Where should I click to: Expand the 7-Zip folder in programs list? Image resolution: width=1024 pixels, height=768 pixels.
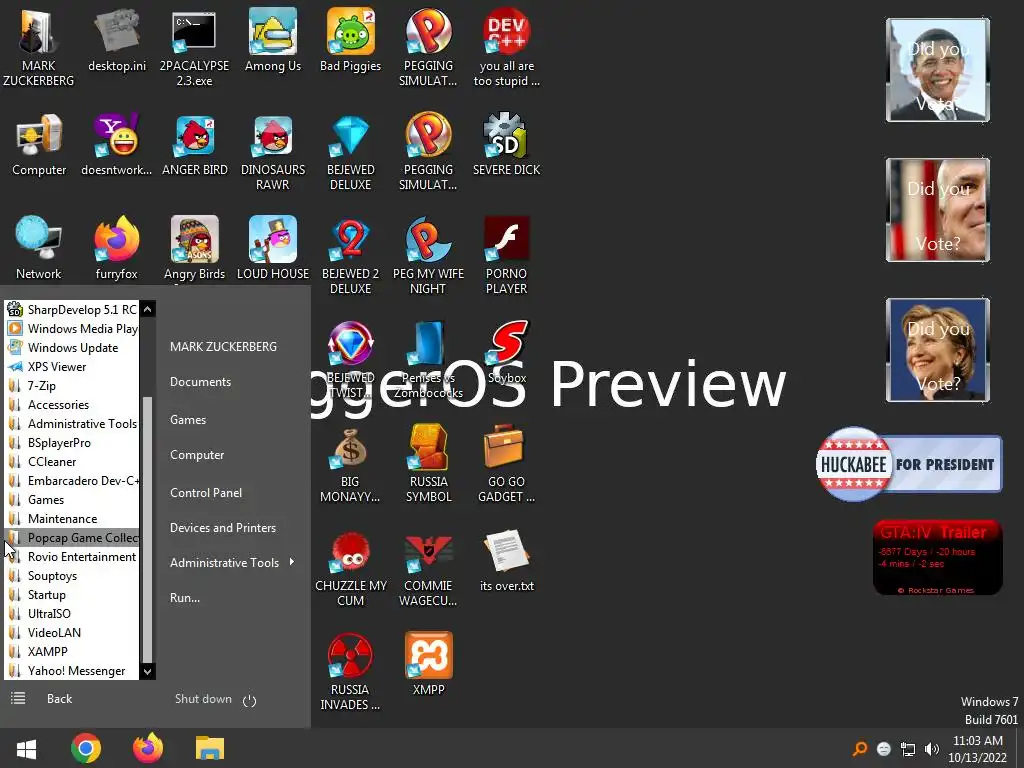(72, 385)
